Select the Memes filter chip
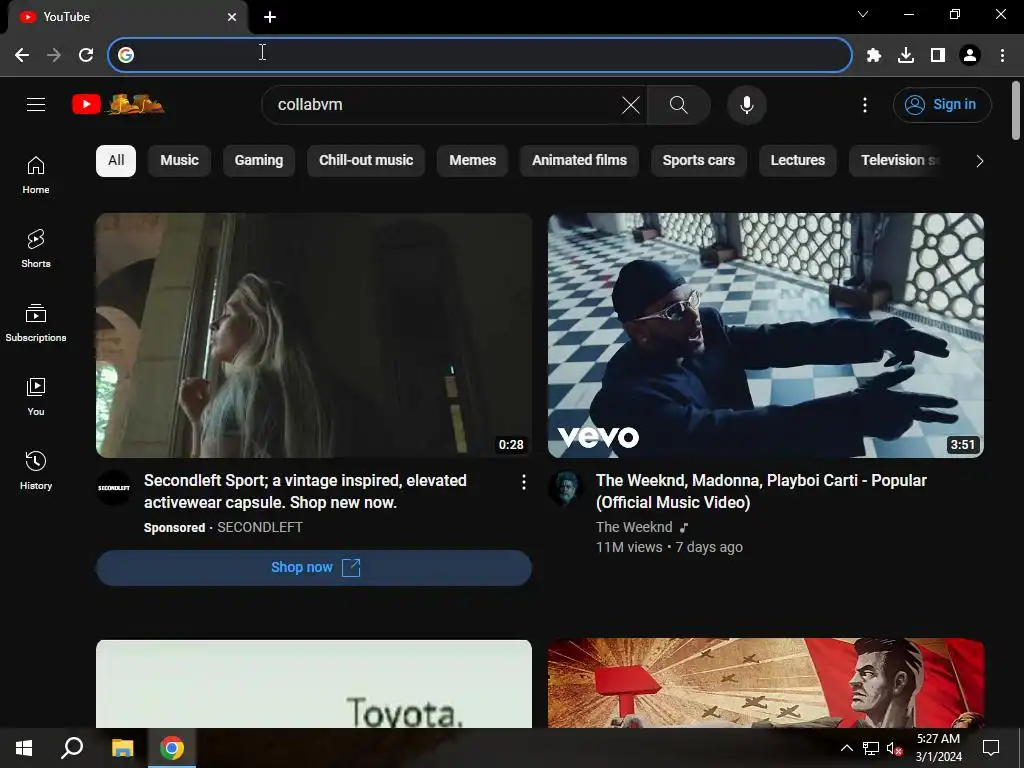The width and height of the screenshot is (1024, 768). pyautogui.click(x=472, y=161)
